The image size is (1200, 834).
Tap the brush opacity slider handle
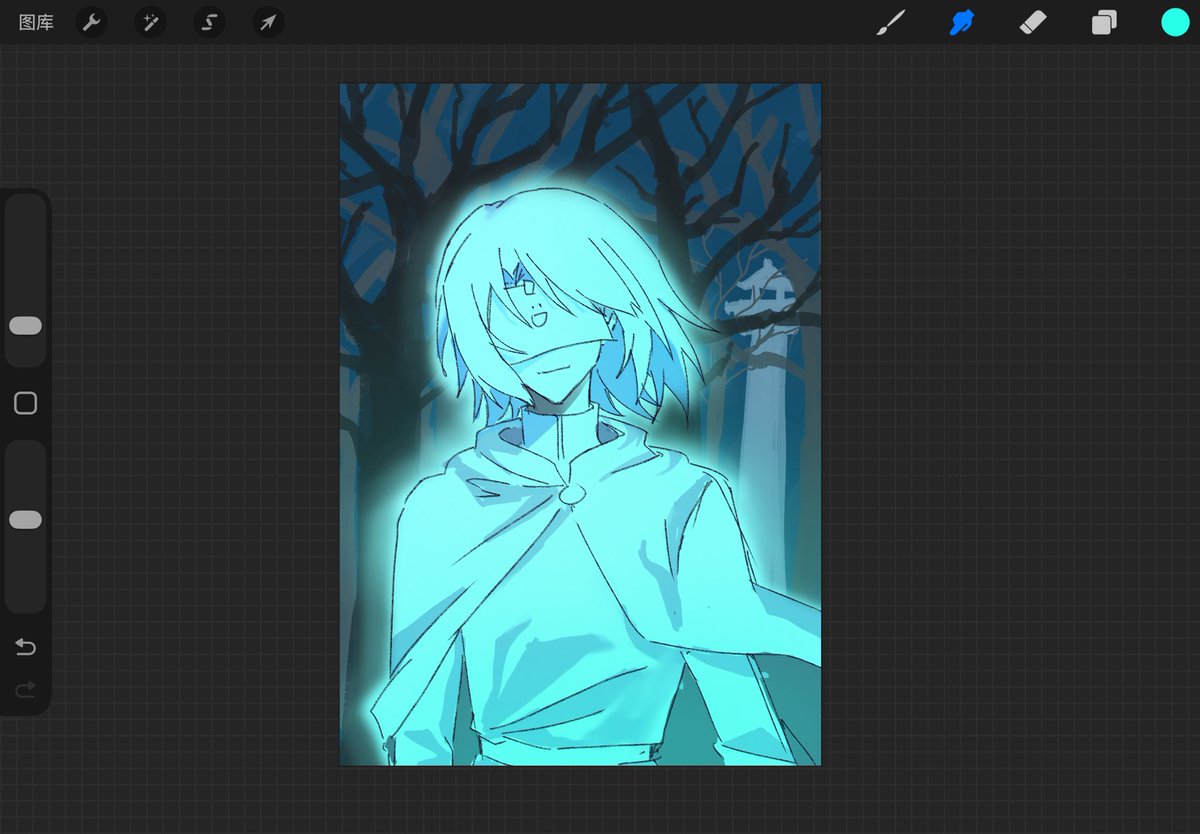26,518
